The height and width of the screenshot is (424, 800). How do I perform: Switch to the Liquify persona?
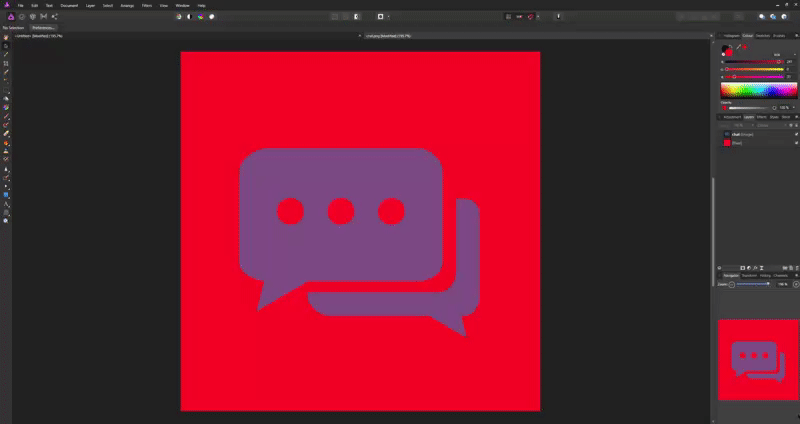pyautogui.click(x=22, y=17)
